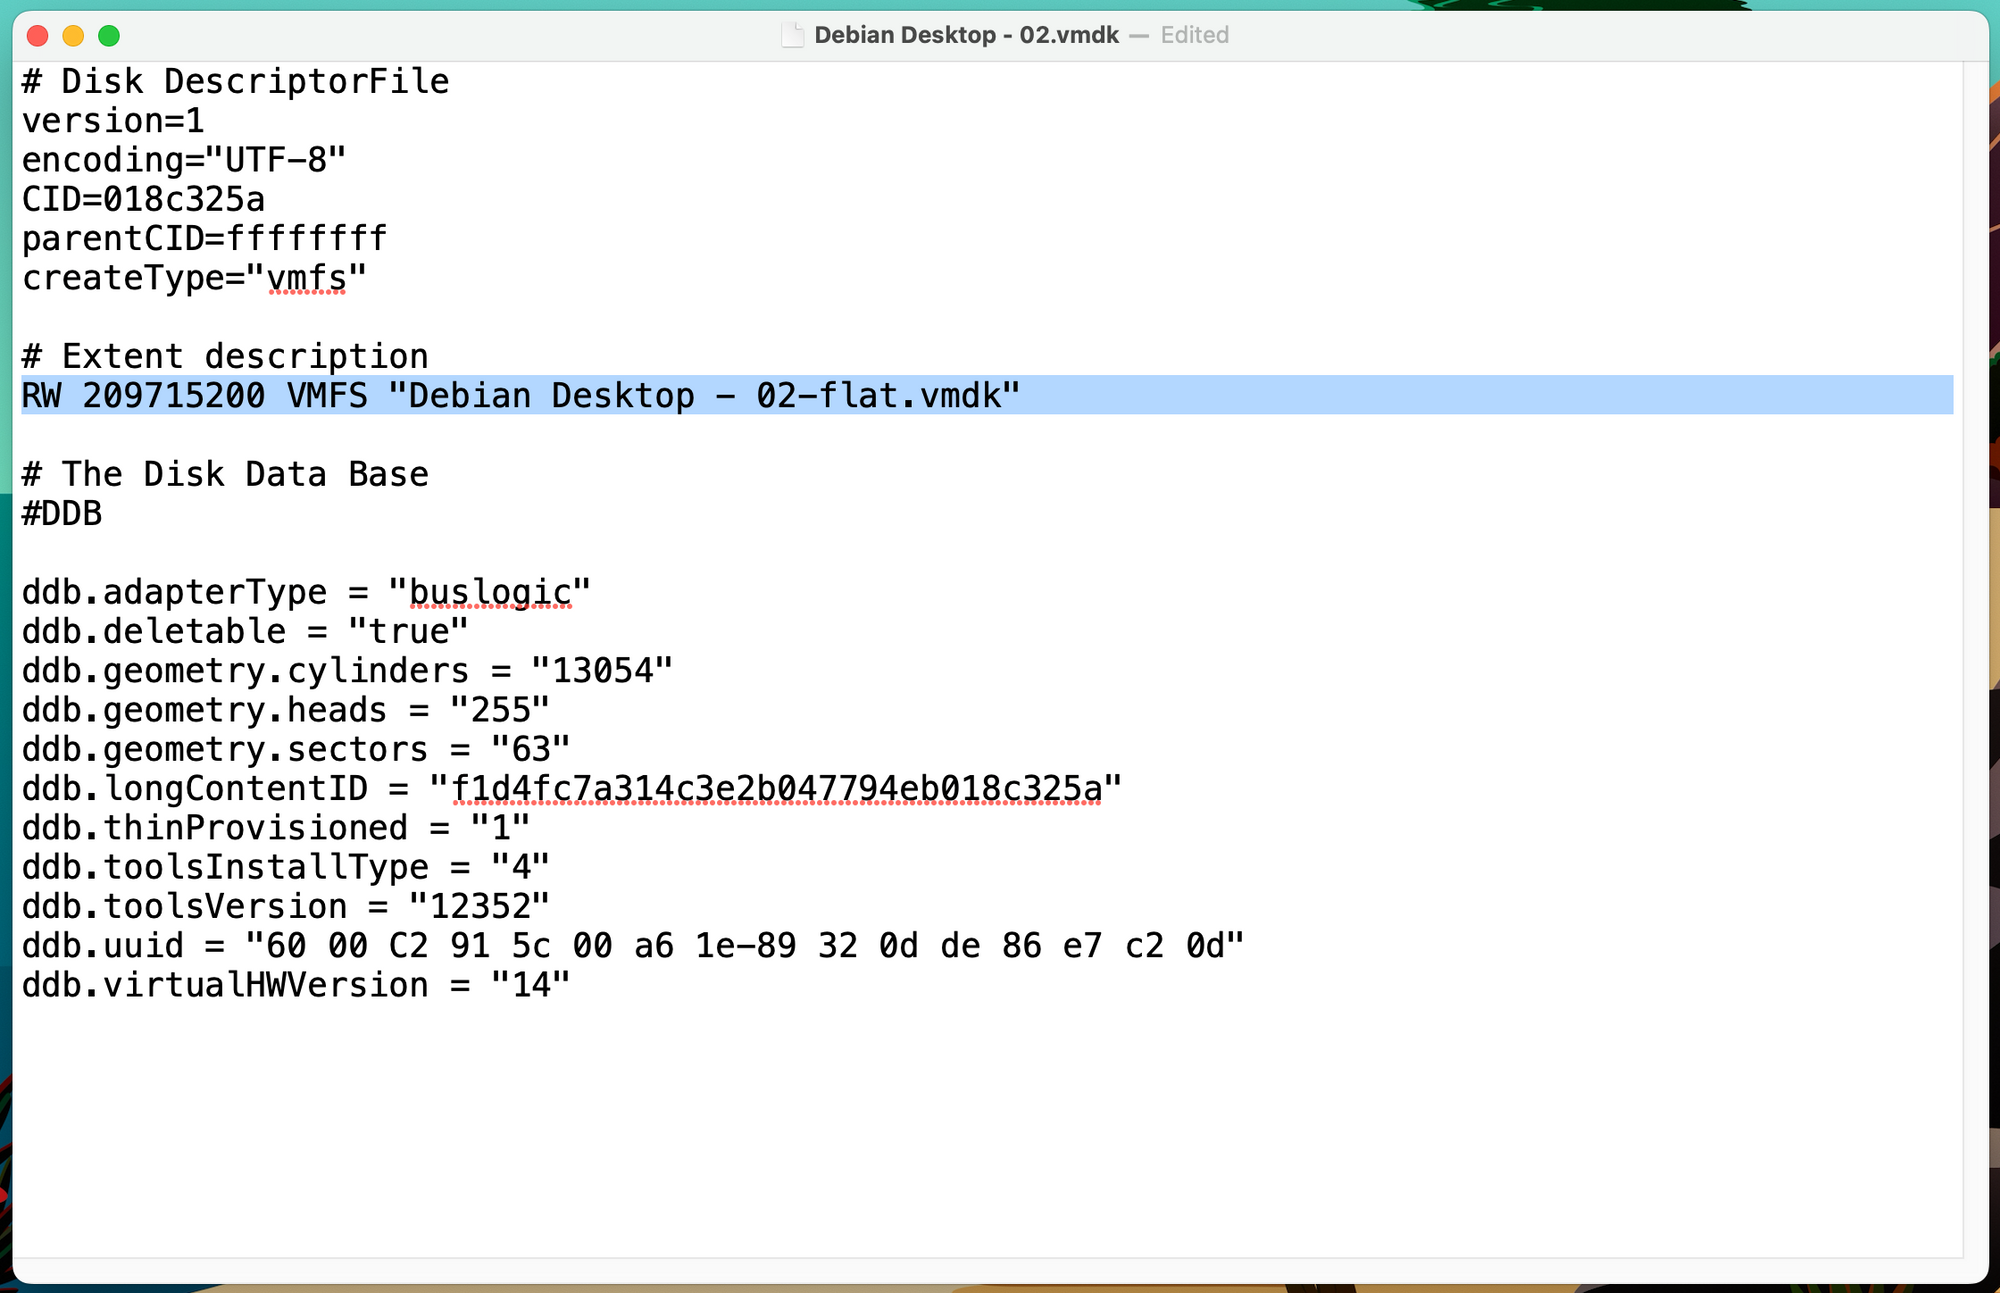The width and height of the screenshot is (2000, 1293).
Task: Click the Edited label in title bar
Action: [1194, 36]
